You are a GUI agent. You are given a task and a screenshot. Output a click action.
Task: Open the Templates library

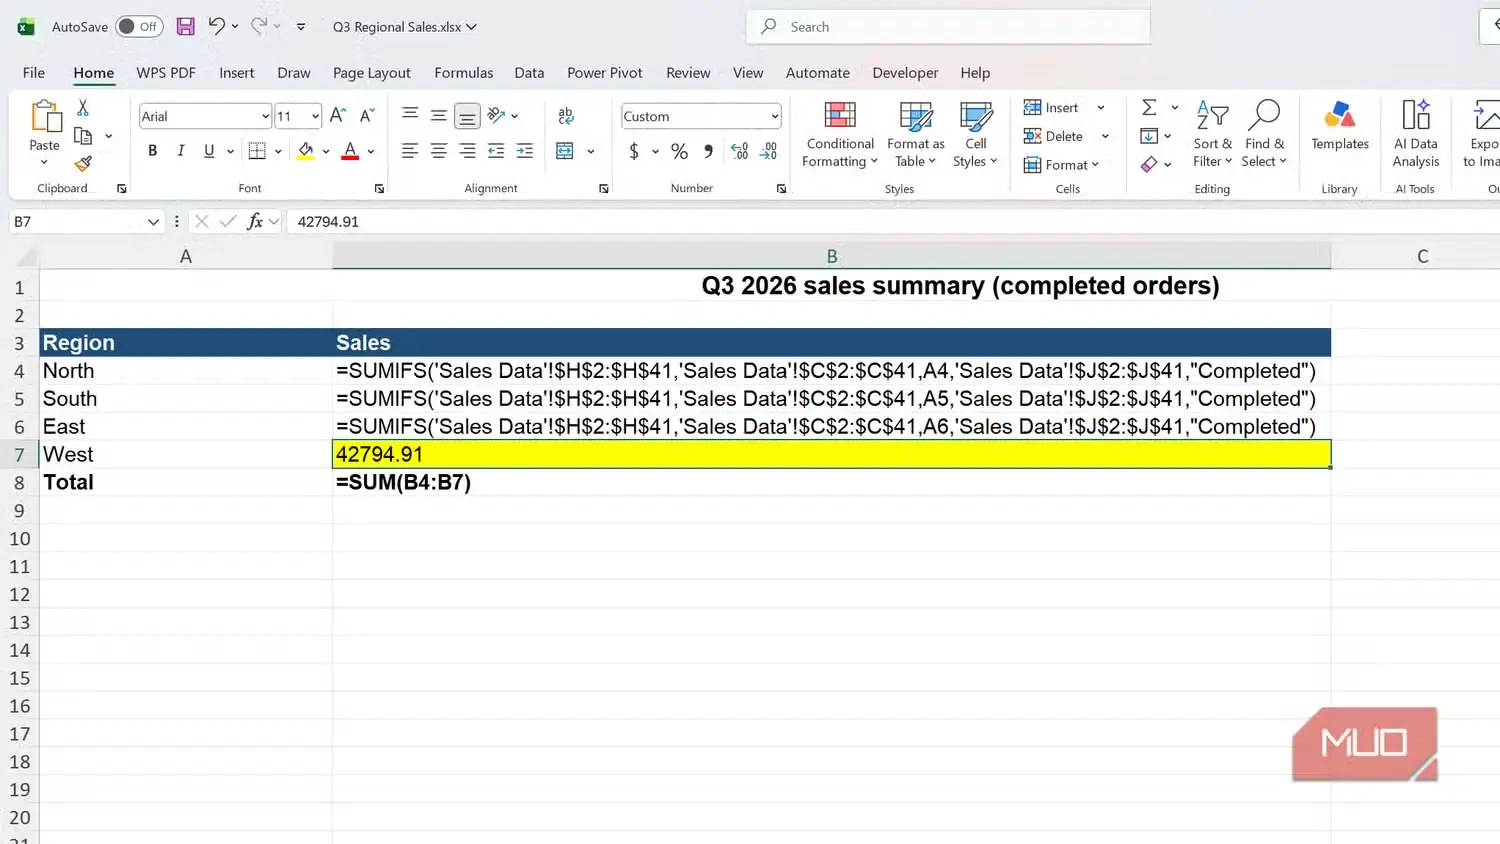click(1340, 126)
